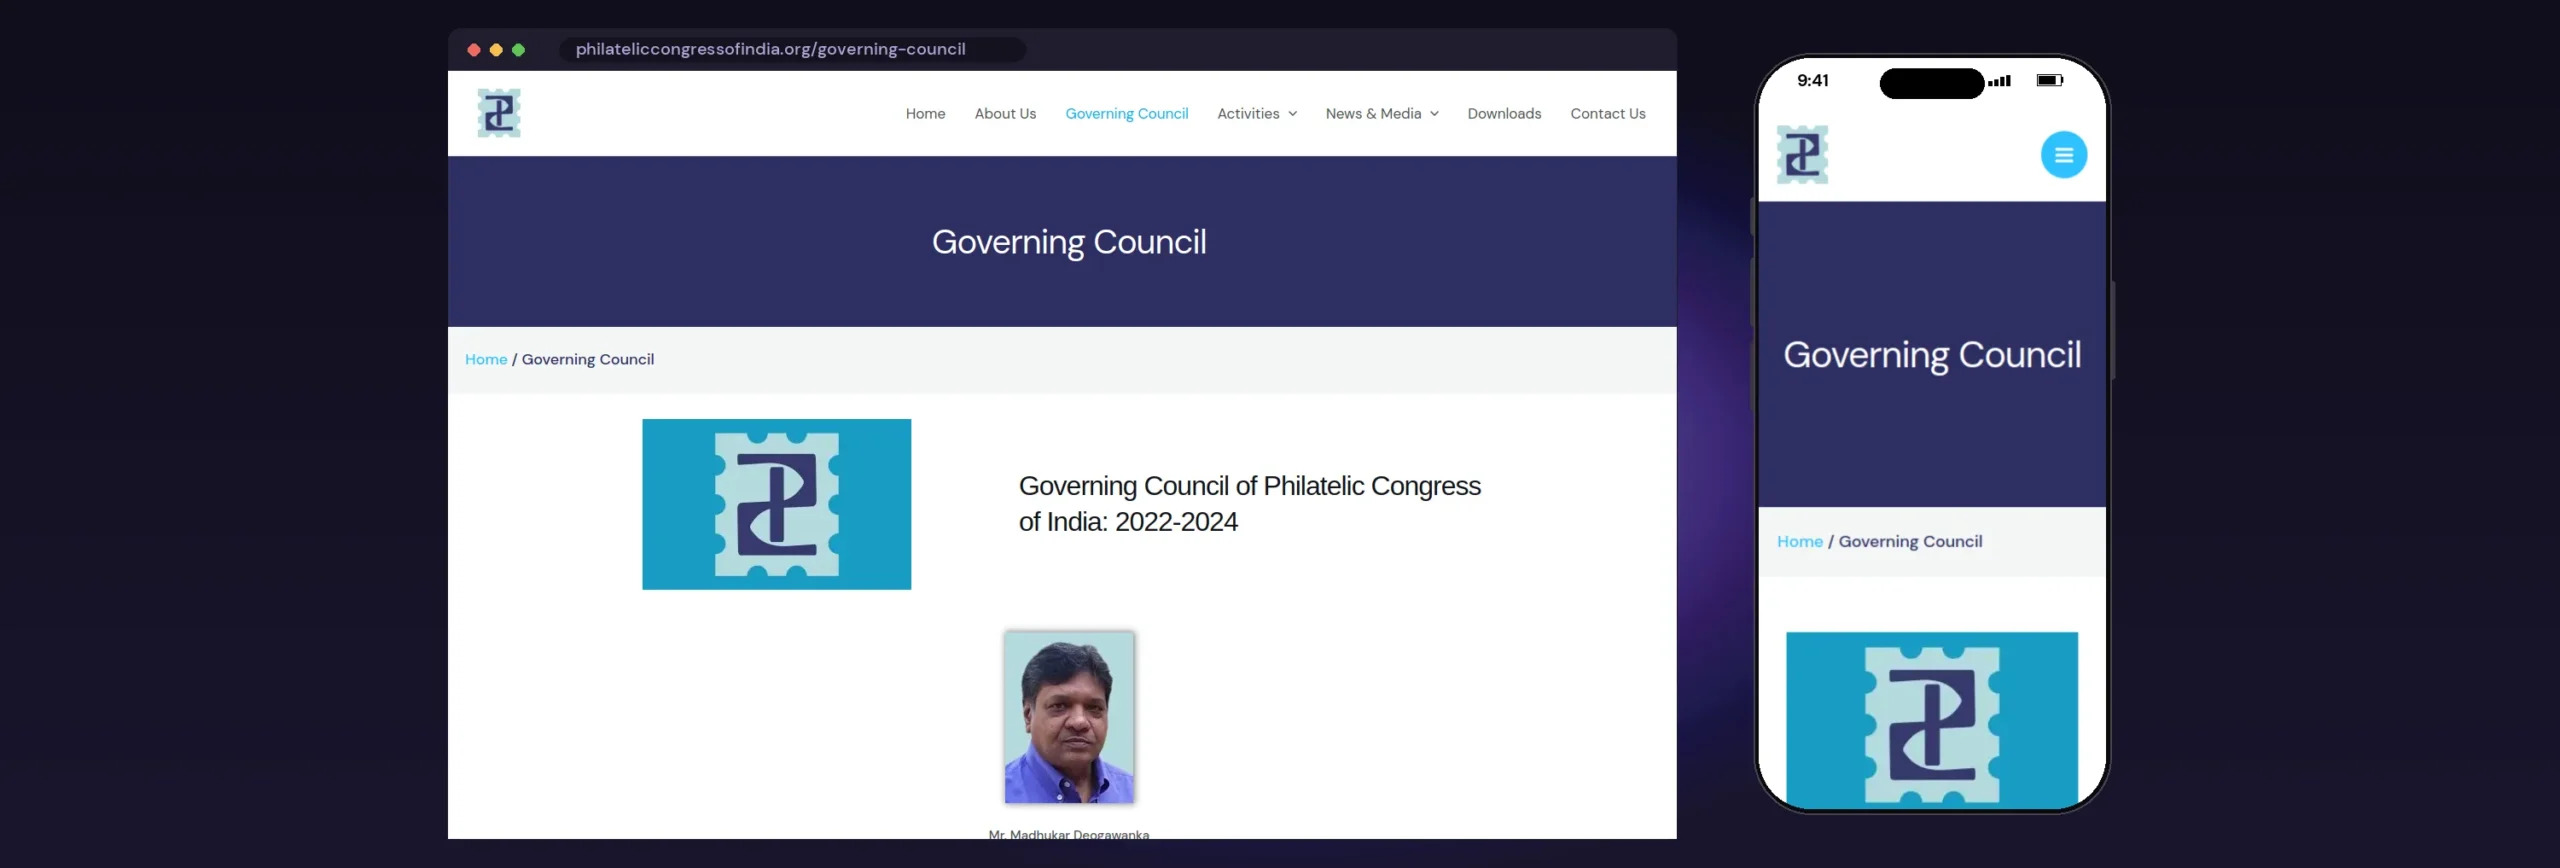2560x868 pixels.
Task: Open the News & Media menu item
Action: pyautogui.click(x=1373, y=114)
